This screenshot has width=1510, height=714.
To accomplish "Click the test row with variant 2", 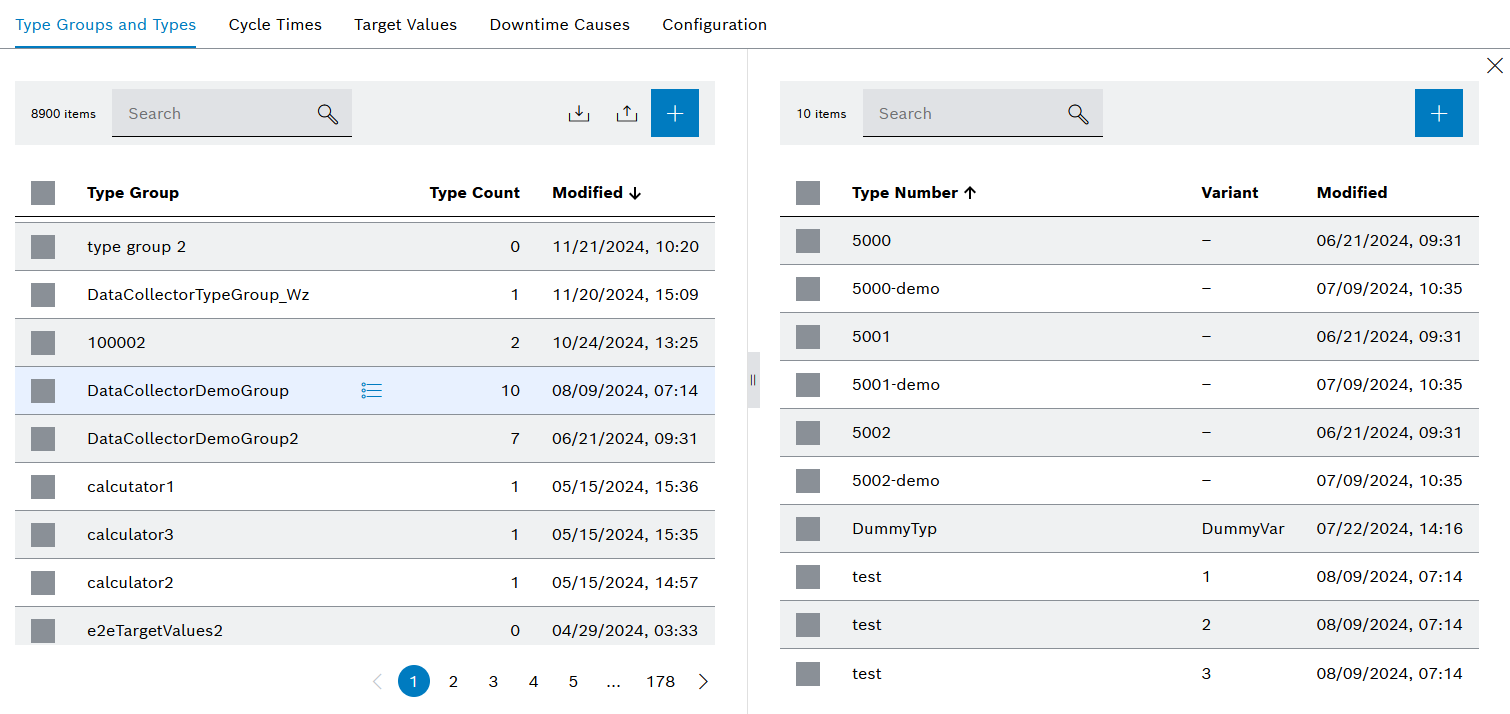I will (x=1129, y=625).
